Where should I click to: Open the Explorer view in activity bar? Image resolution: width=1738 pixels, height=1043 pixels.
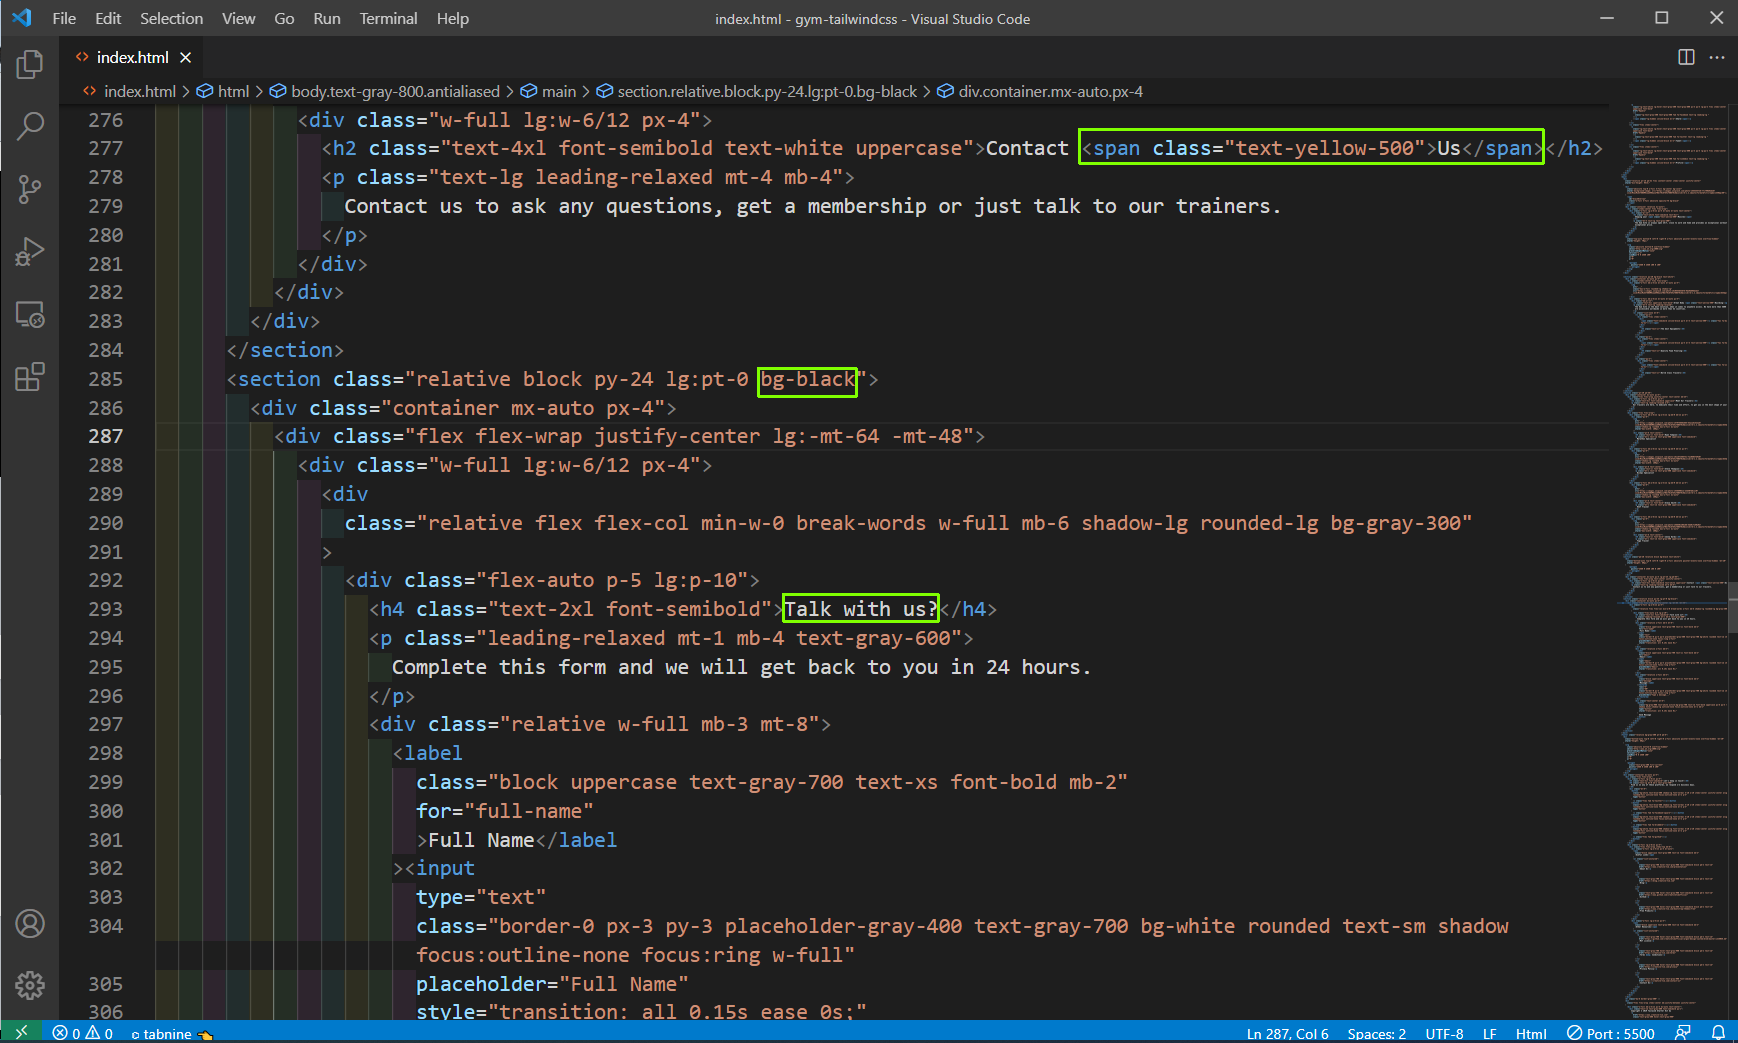[x=30, y=65]
